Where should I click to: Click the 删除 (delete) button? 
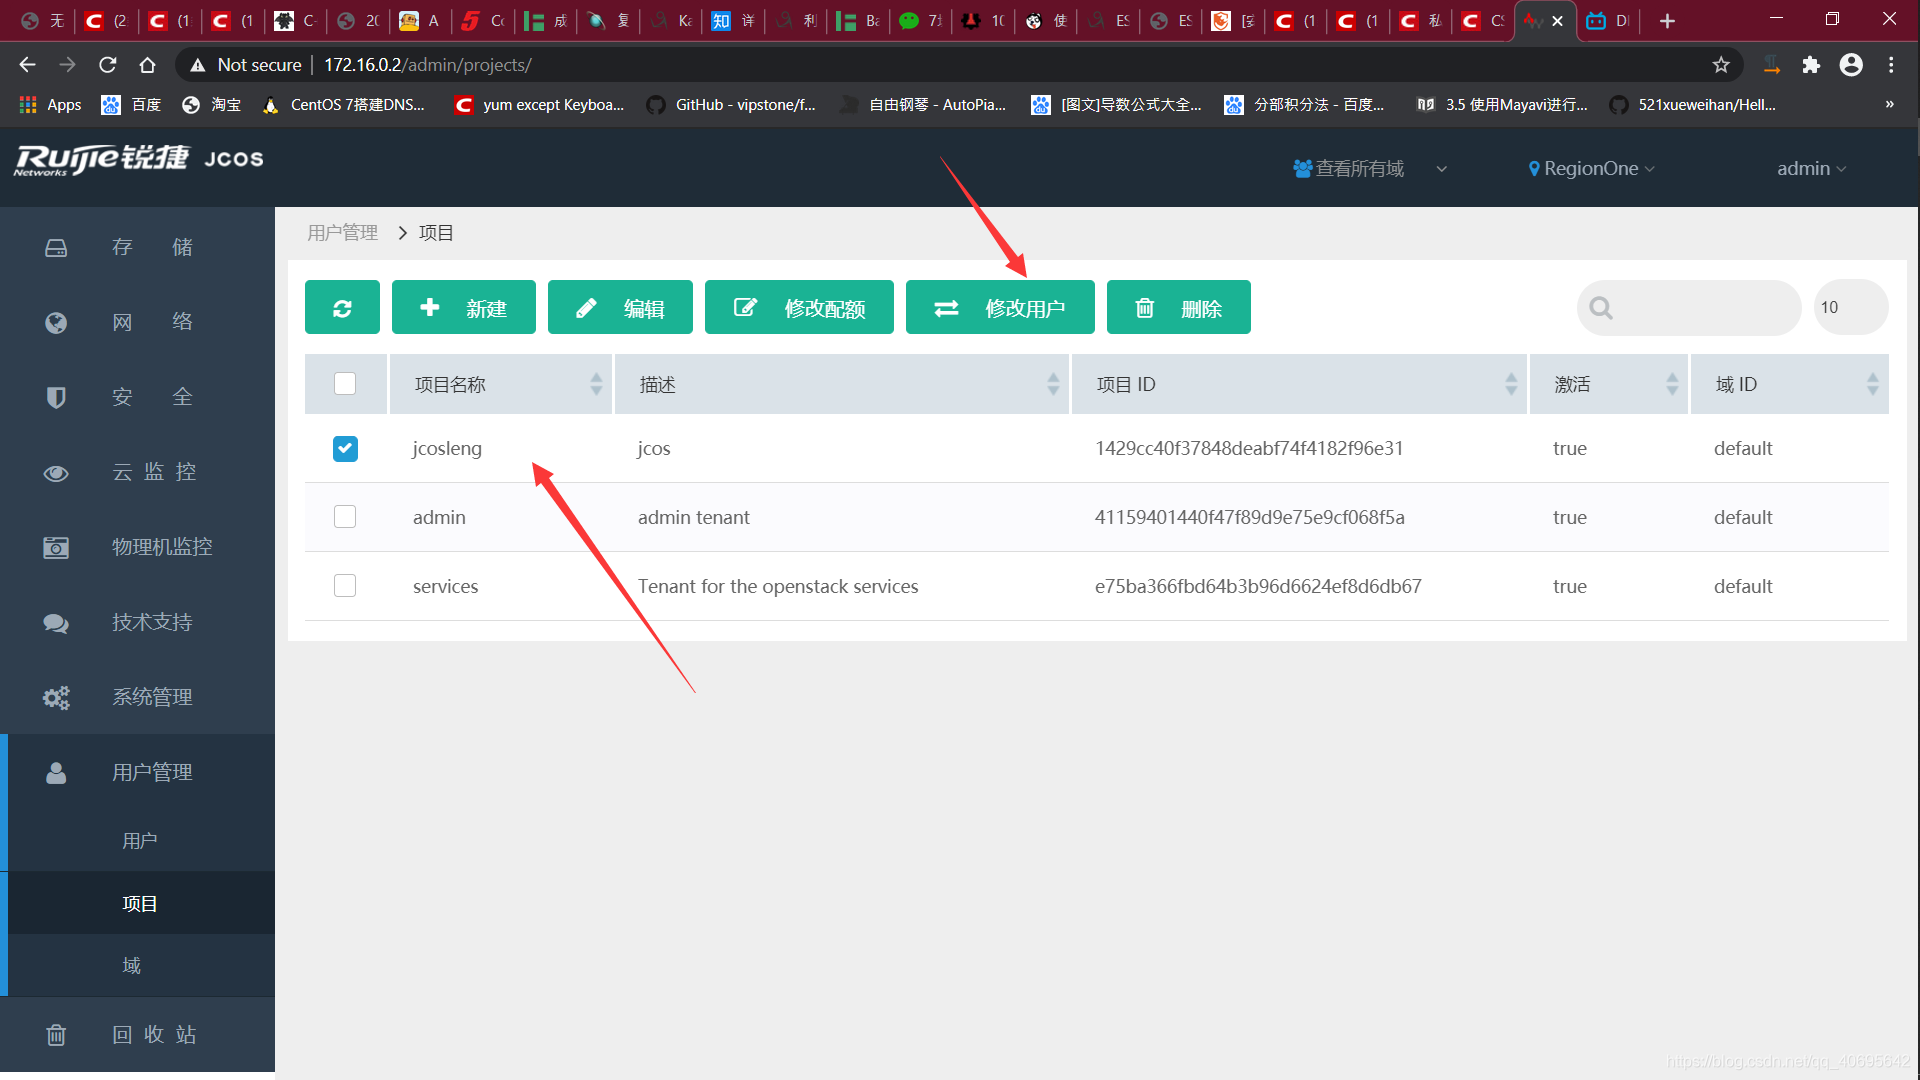1178,307
